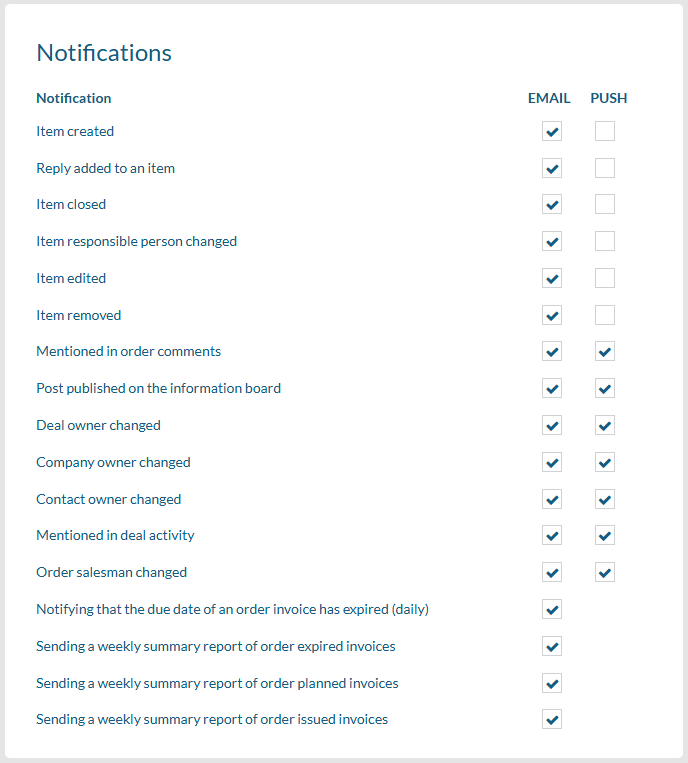Uncheck email for daily expired invoice due date
Image resolution: width=688 pixels, height=763 pixels.
(x=552, y=609)
